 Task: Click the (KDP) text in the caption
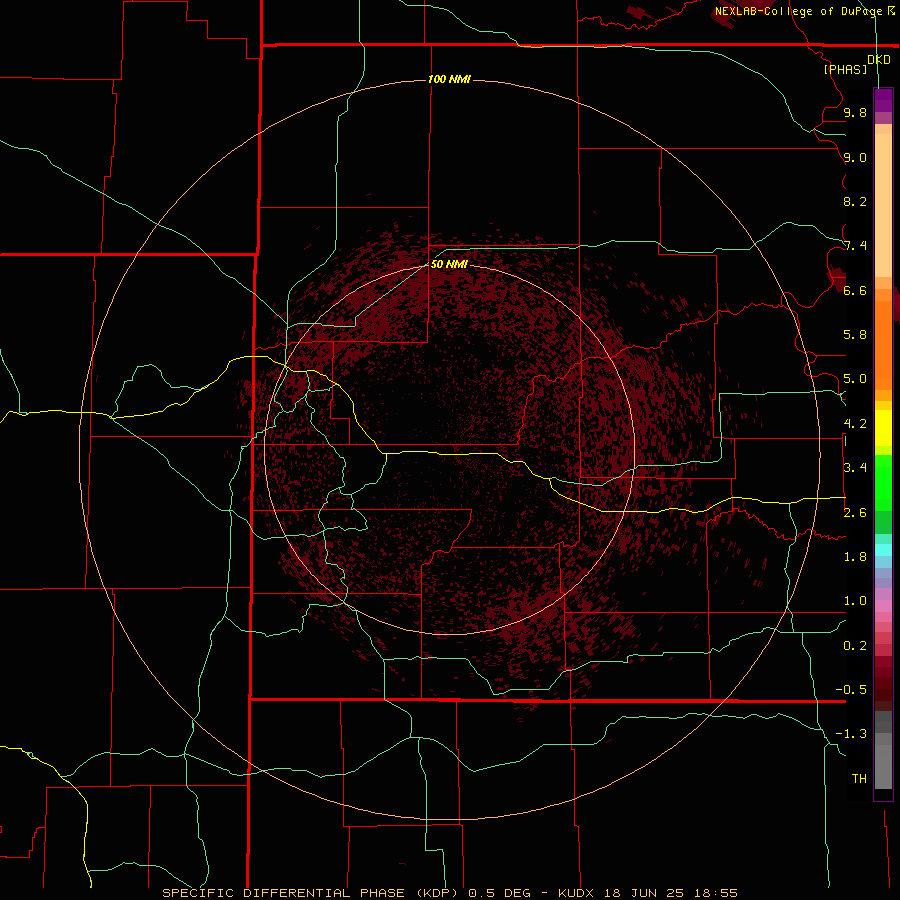437,893
